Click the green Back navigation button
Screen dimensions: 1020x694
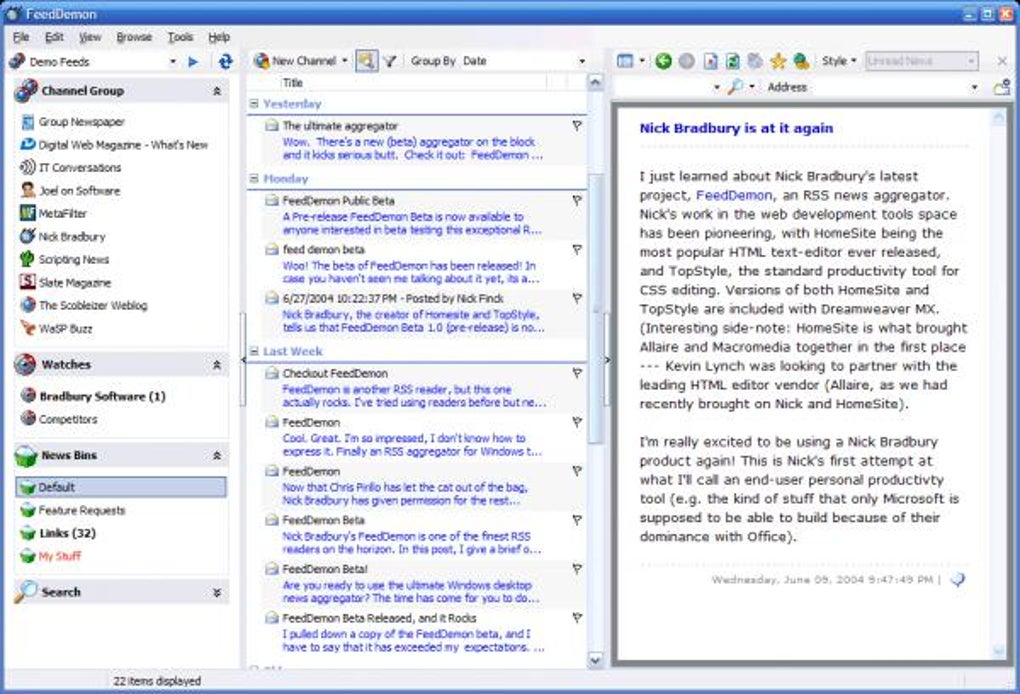[x=663, y=61]
